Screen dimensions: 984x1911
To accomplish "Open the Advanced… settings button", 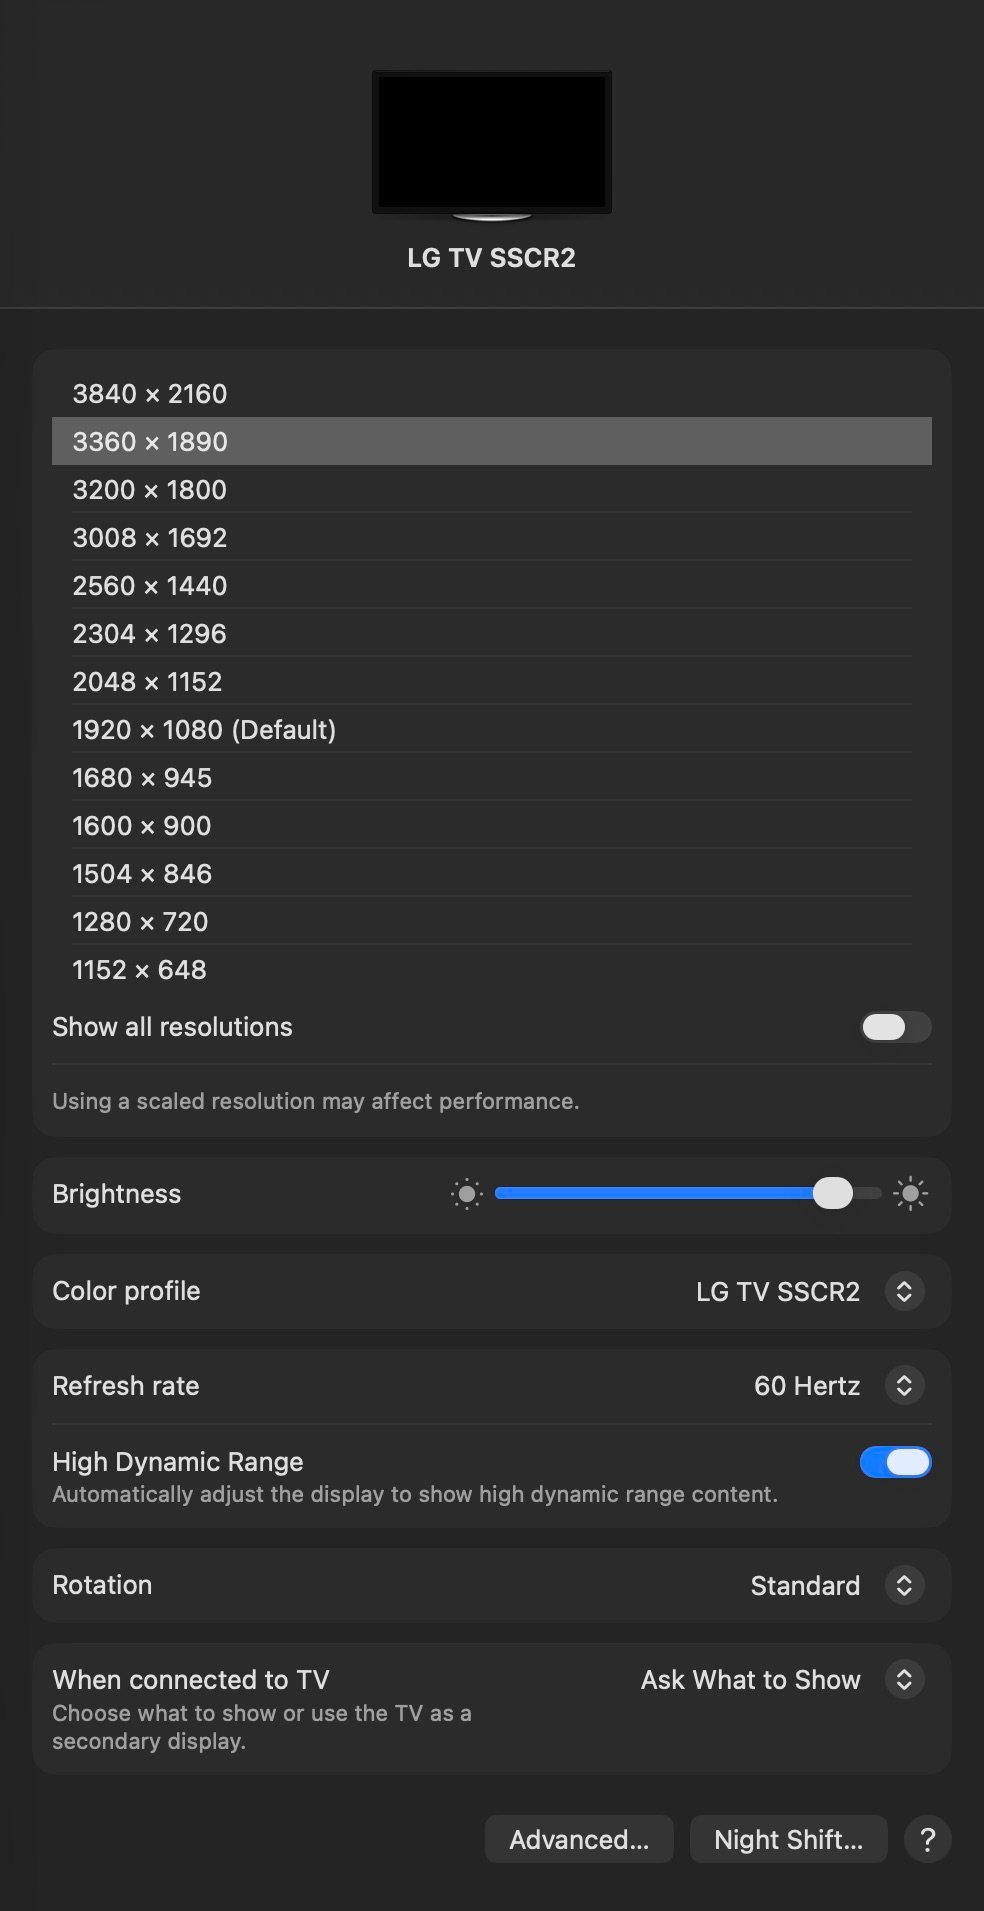I will [579, 1839].
